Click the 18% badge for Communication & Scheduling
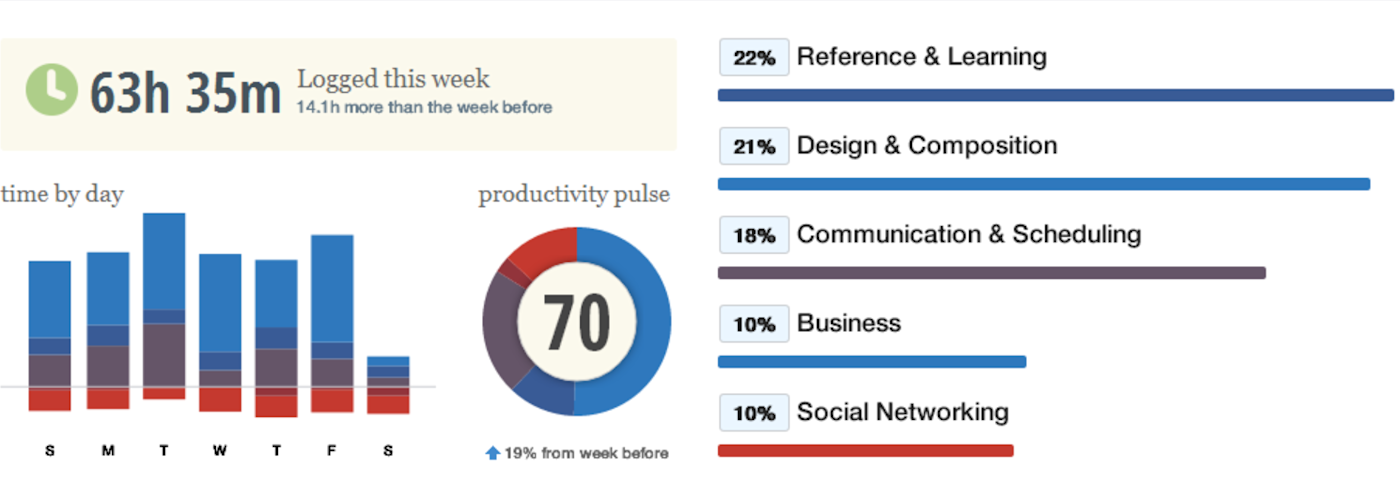This screenshot has height=488, width=1400. [x=754, y=236]
